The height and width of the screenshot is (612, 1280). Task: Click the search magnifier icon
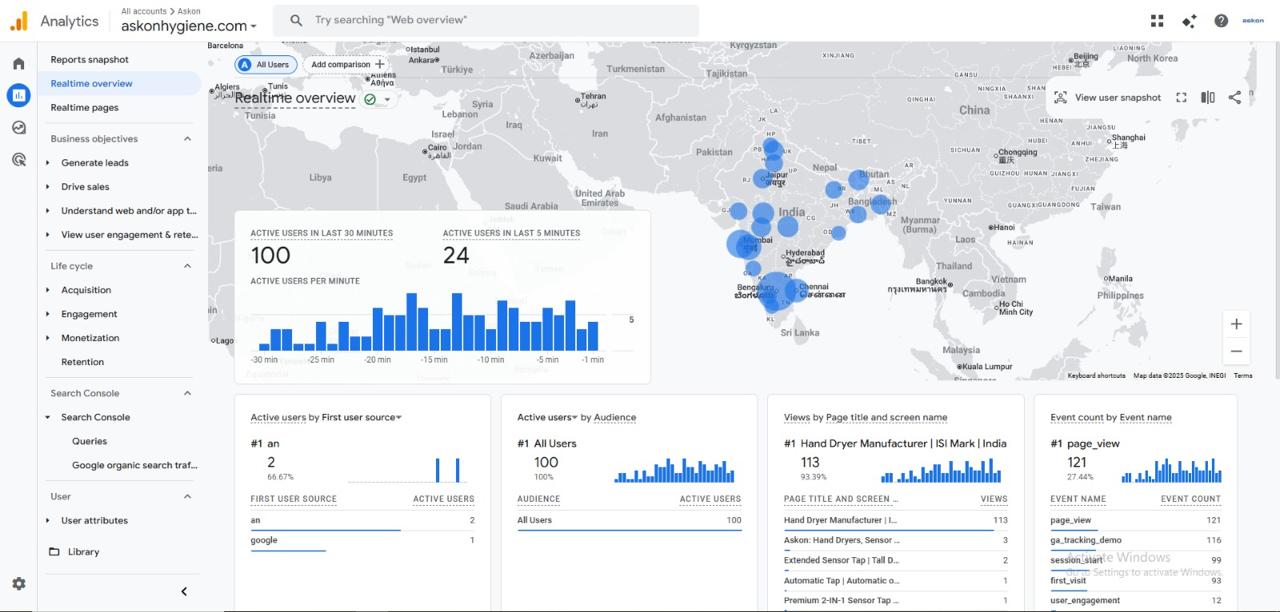click(296, 20)
